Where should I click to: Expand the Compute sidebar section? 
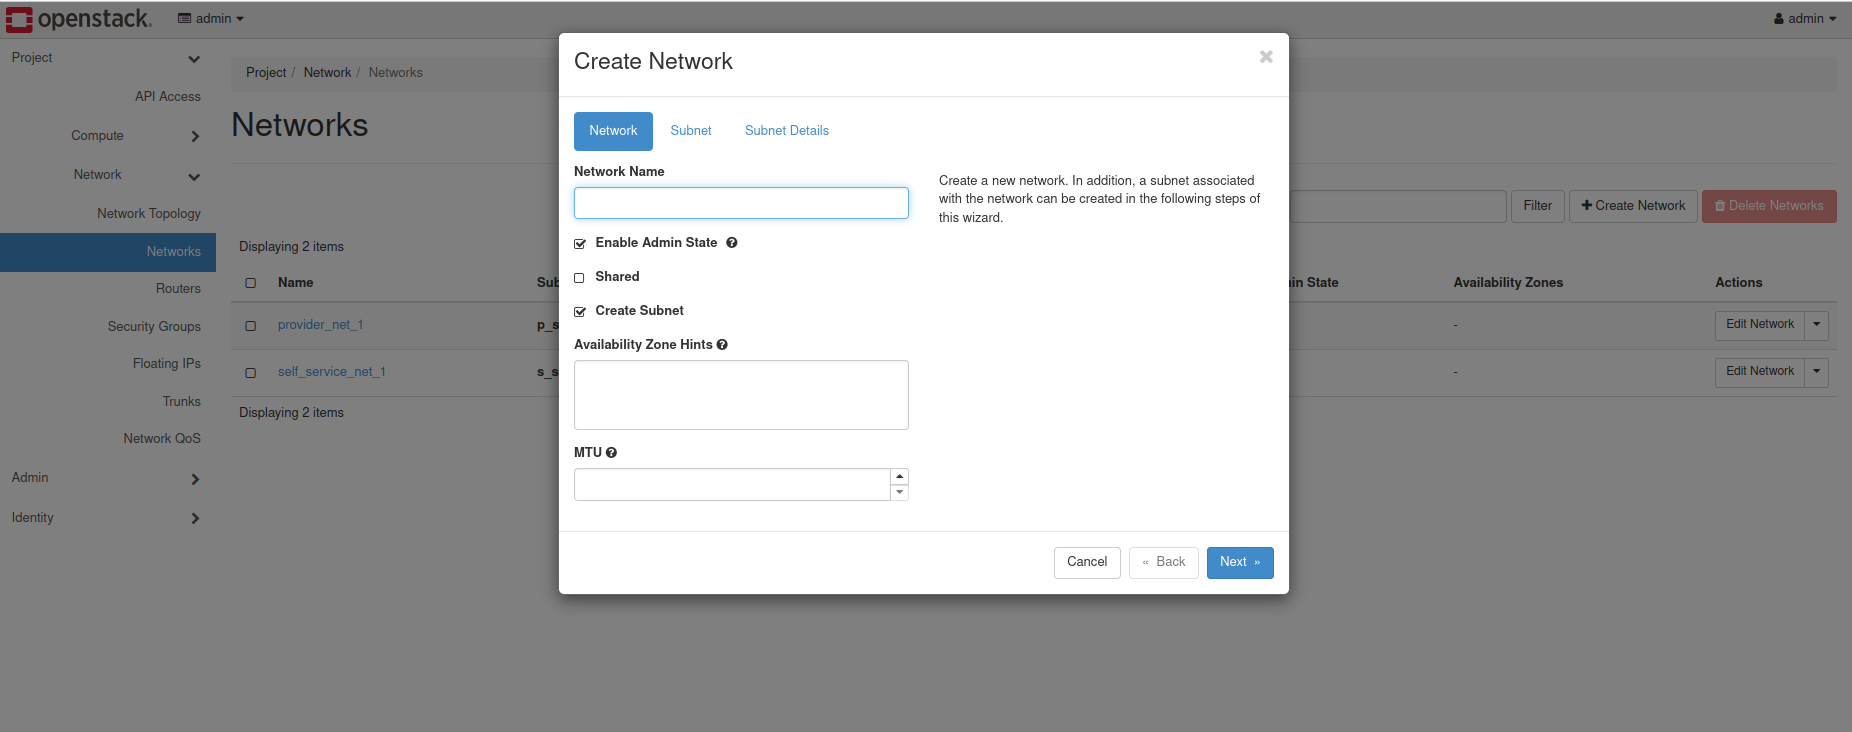tap(106, 136)
